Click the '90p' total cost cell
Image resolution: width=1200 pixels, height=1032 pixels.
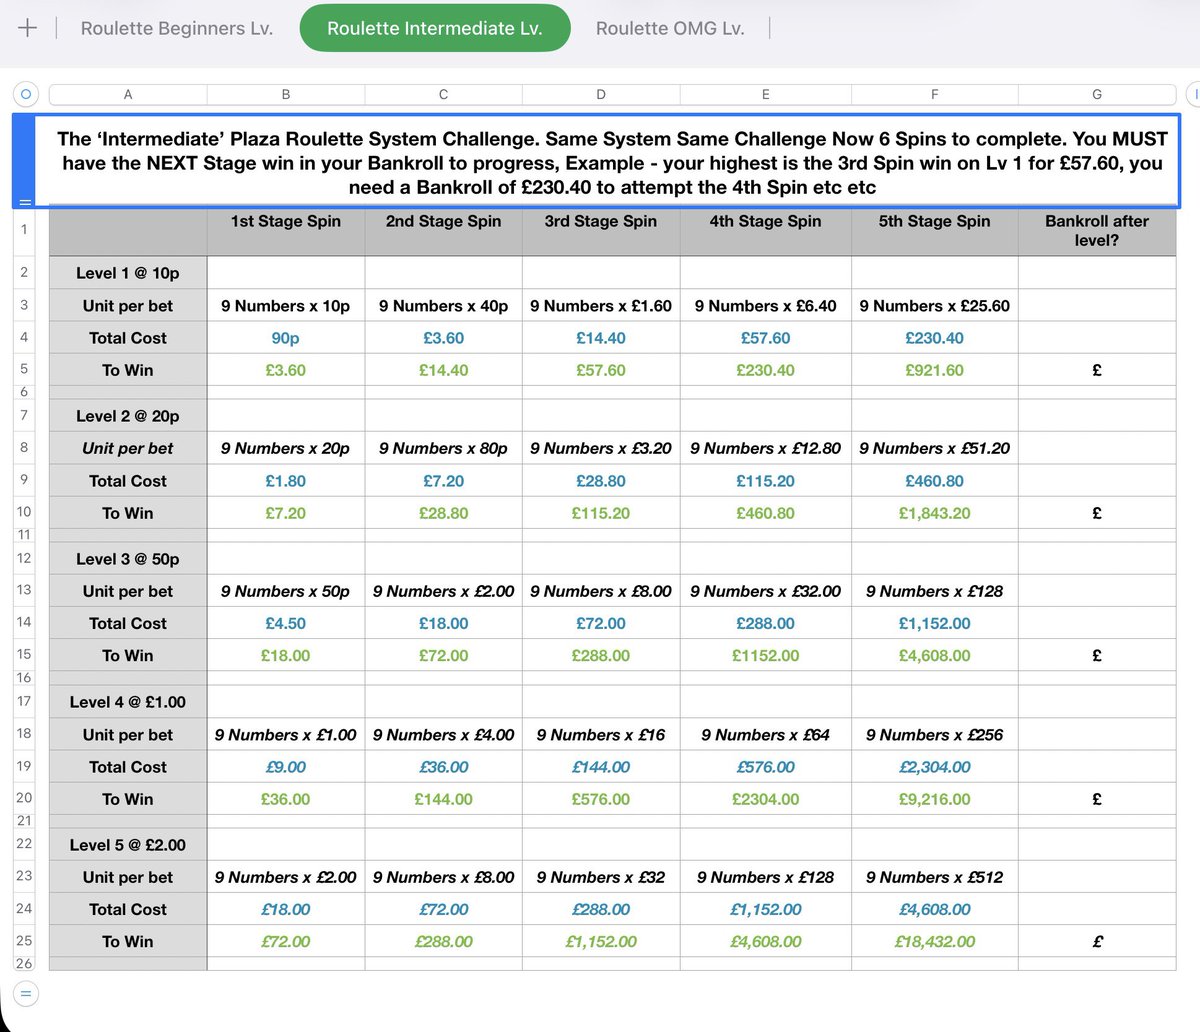click(x=286, y=338)
